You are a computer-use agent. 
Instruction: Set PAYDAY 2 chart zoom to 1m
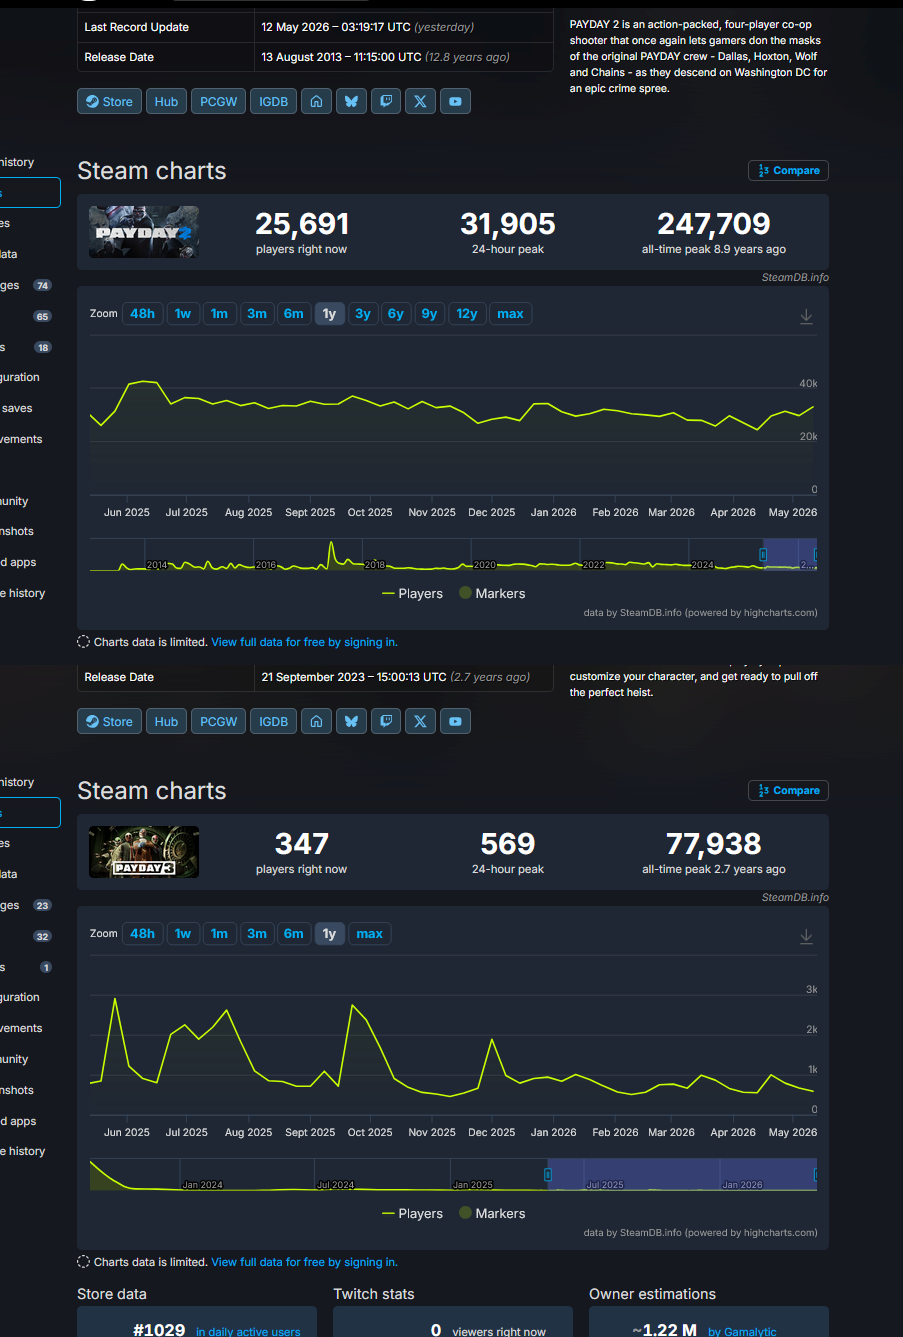click(219, 314)
